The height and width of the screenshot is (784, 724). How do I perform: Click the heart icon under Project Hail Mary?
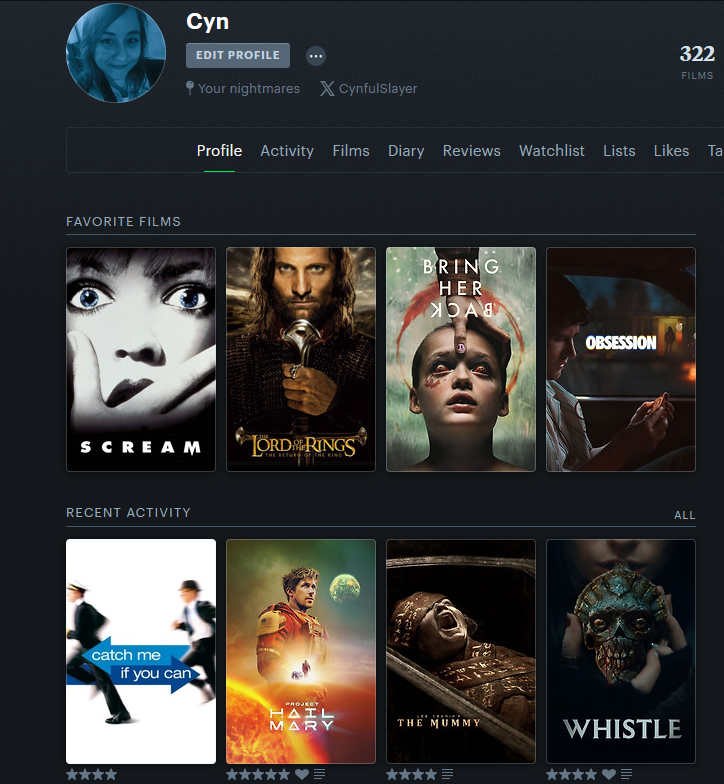[302, 774]
